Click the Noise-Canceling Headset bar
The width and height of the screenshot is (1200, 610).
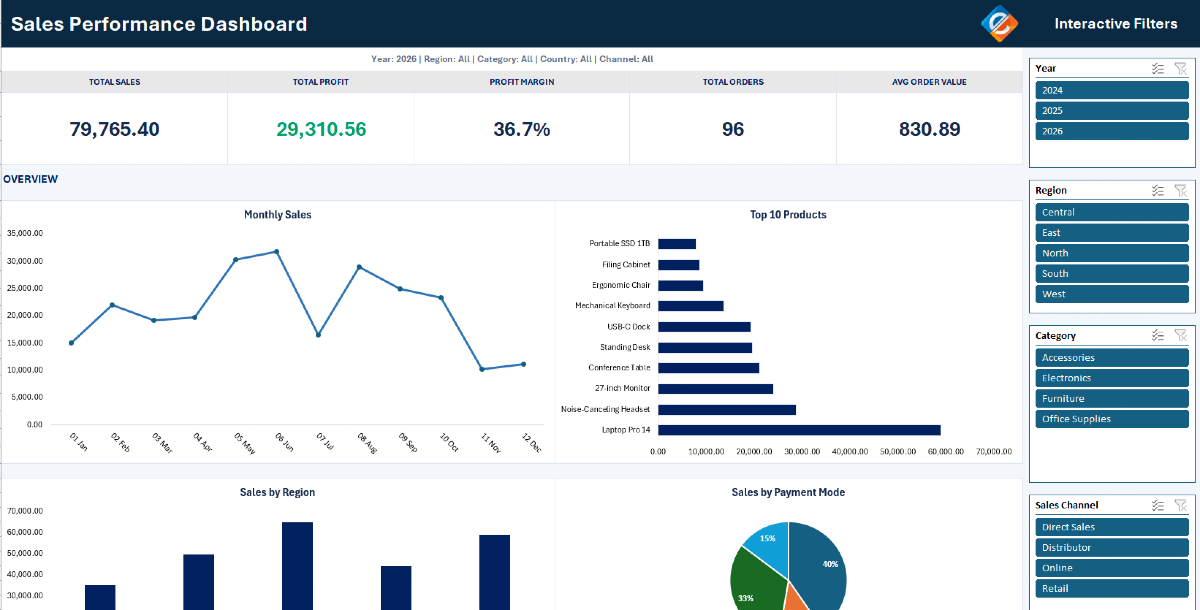point(727,409)
